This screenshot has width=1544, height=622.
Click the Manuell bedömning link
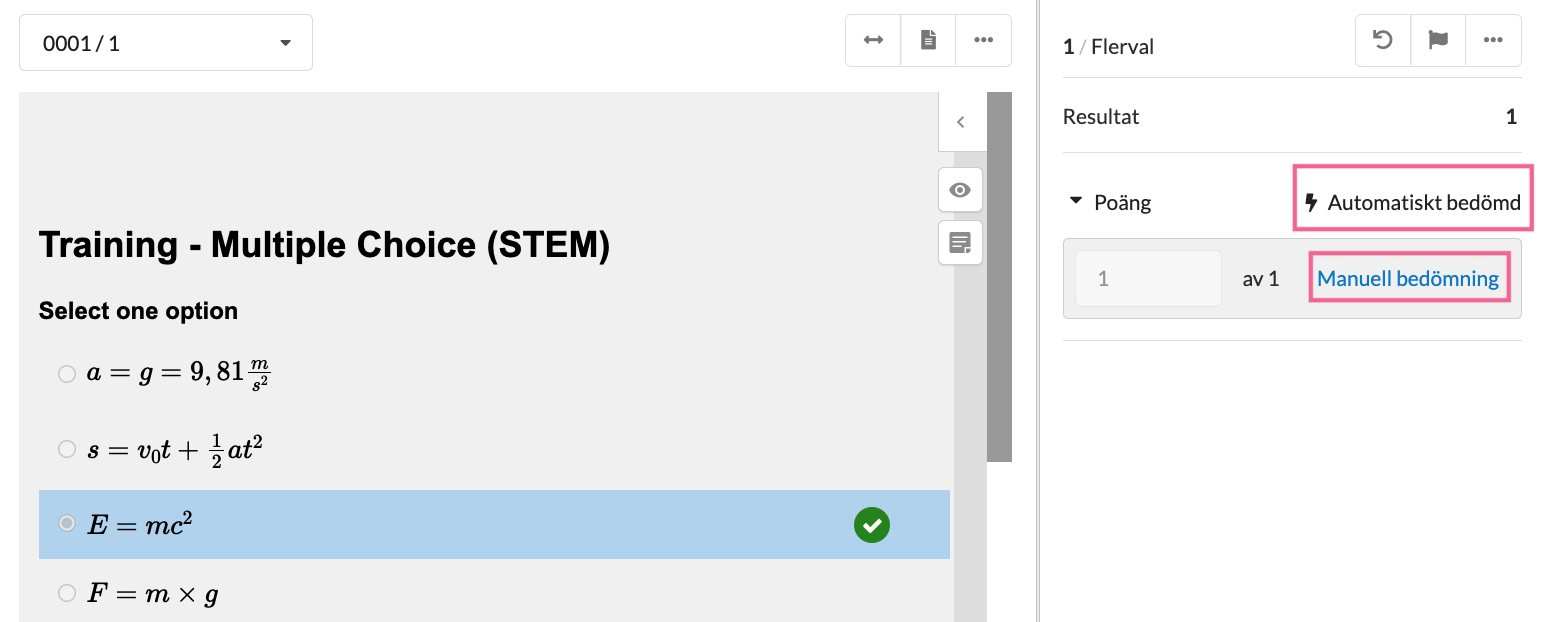(1408, 278)
